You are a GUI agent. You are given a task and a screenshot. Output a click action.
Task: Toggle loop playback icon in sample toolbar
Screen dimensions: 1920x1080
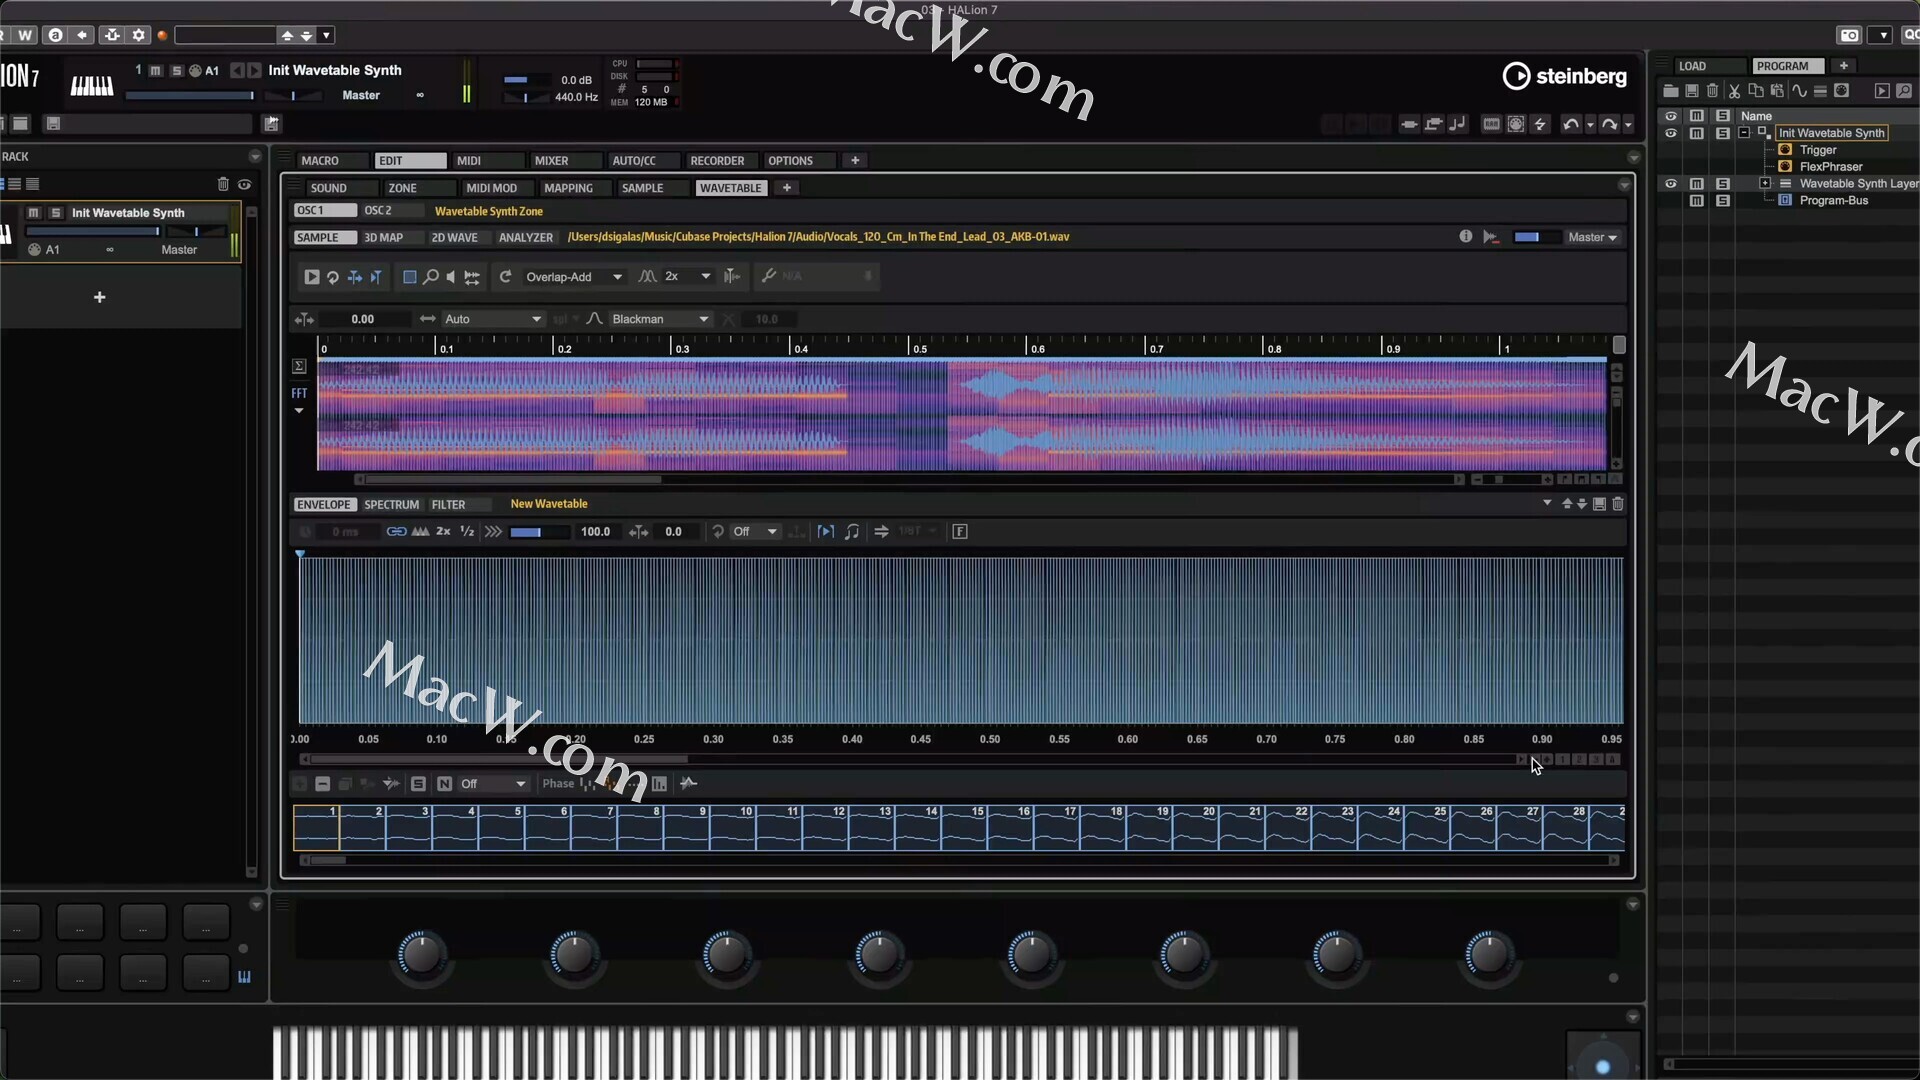(x=333, y=277)
